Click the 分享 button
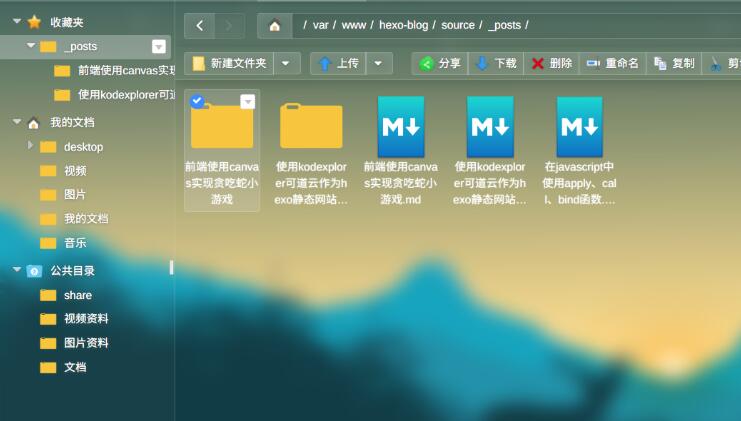The image size is (741, 421). coord(440,63)
